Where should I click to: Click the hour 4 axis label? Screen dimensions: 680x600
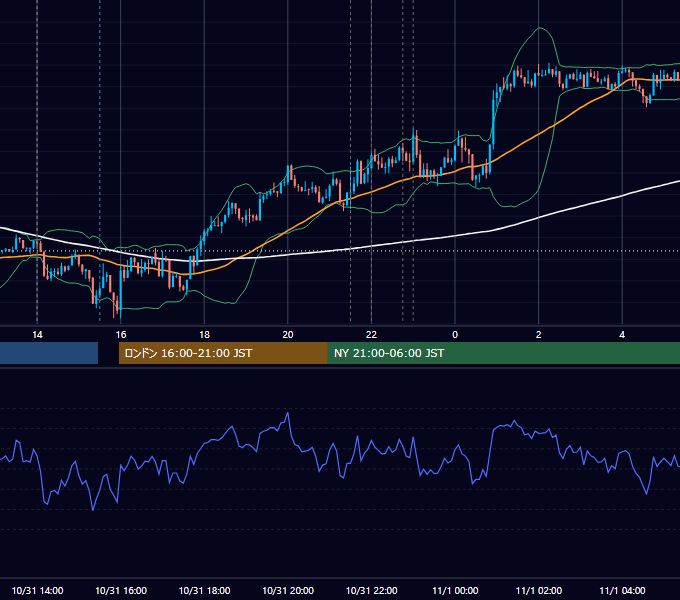pos(622,334)
